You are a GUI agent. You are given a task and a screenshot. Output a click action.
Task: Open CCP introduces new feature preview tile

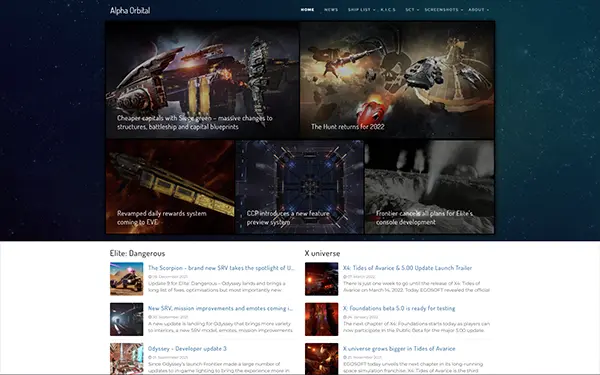coord(300,187)
